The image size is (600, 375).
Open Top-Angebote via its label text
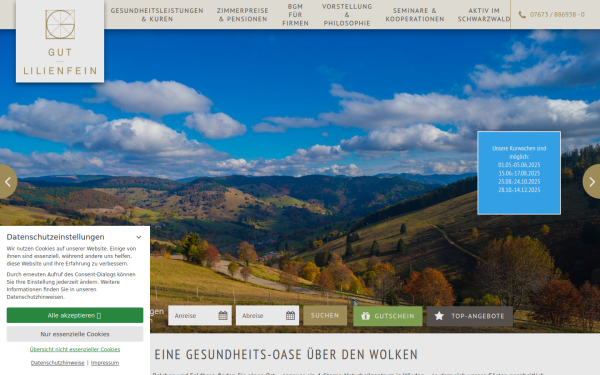(478, 316)
